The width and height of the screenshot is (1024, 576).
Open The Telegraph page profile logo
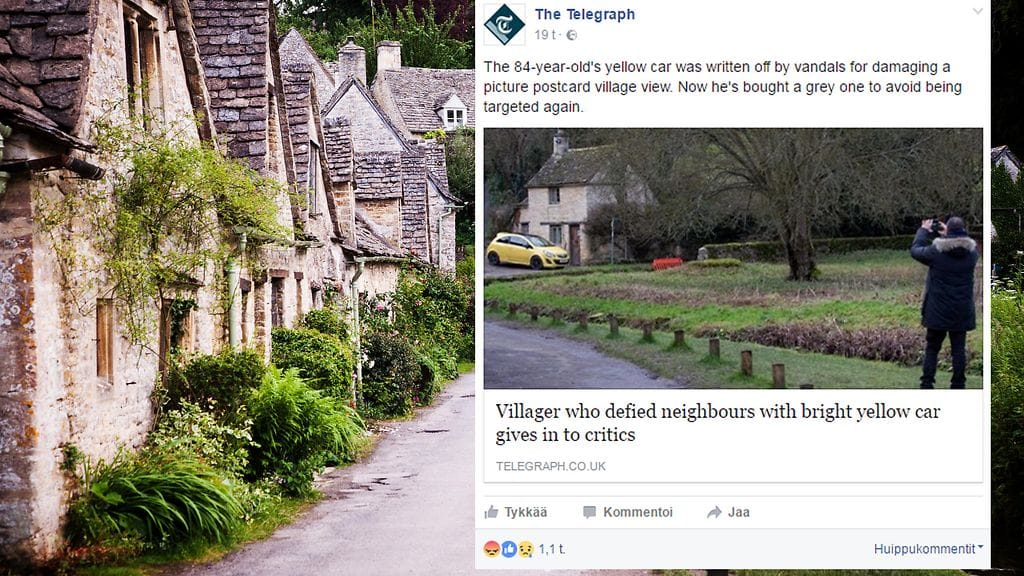click(x=504, y=24)
